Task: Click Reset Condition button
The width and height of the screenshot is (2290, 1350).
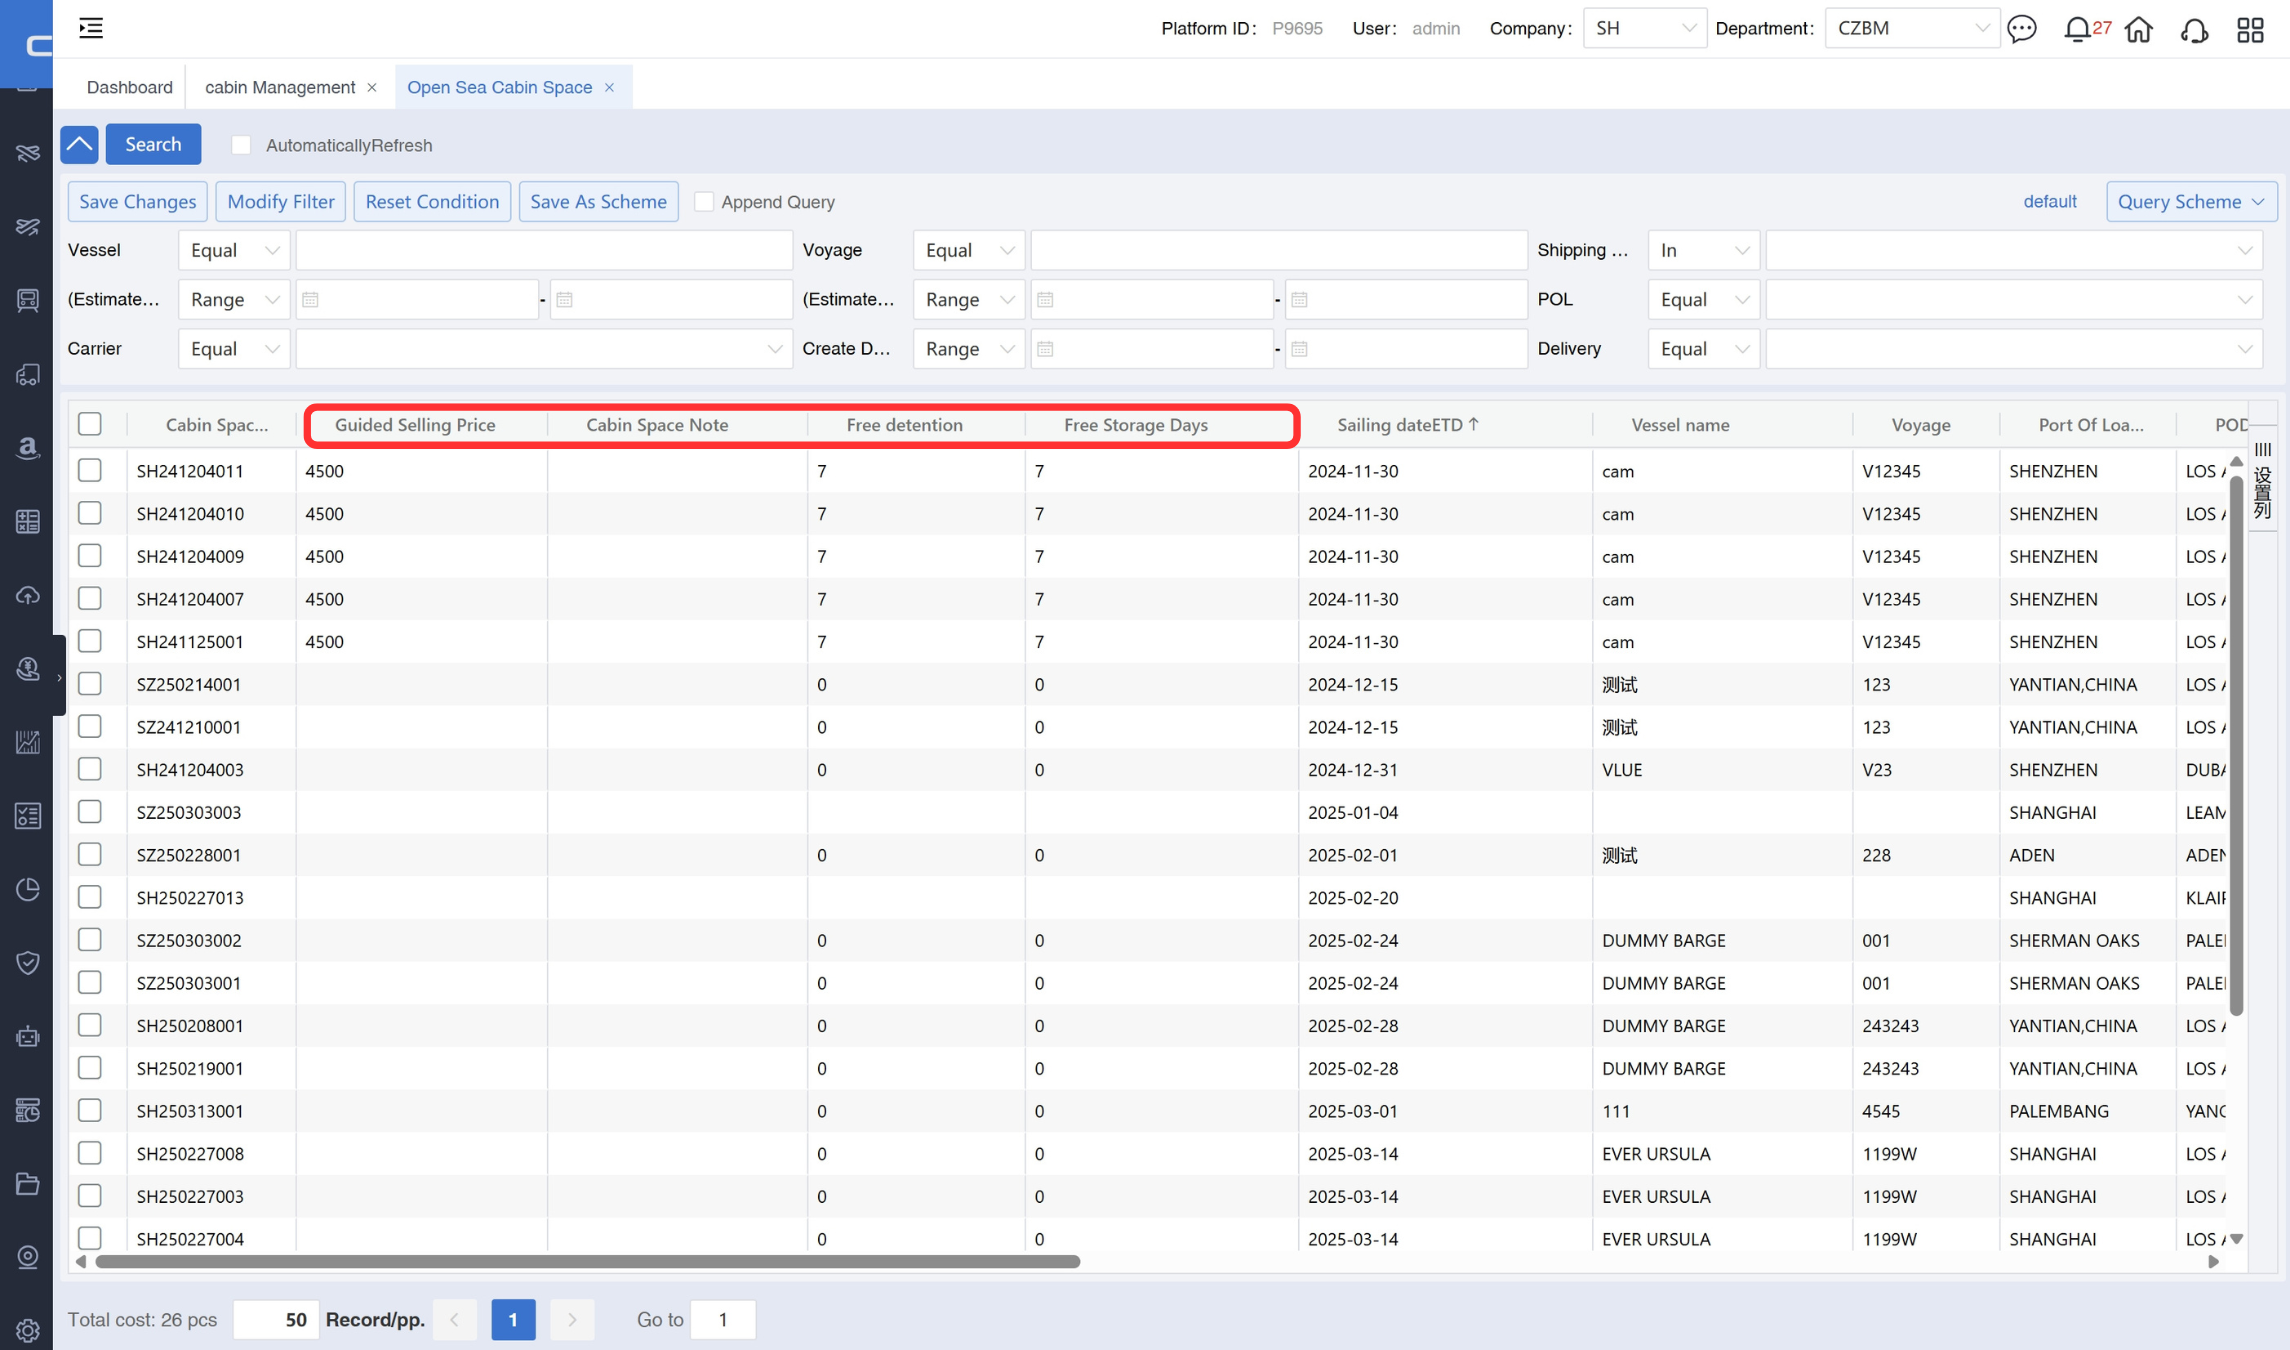Action: coord(432,202)
